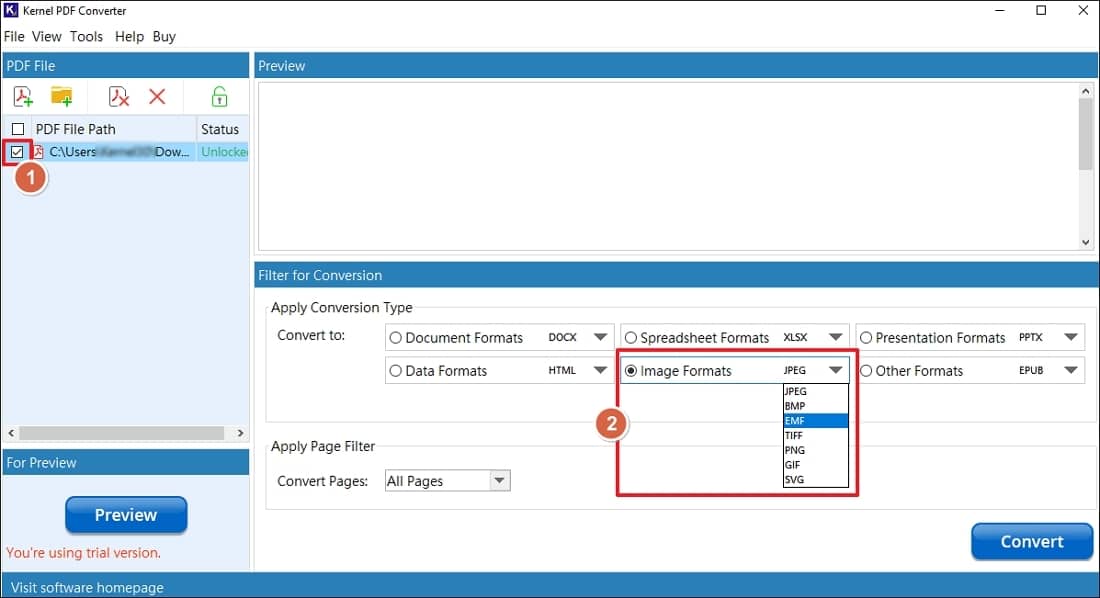Click the Convert button

tap(1032, 542)
